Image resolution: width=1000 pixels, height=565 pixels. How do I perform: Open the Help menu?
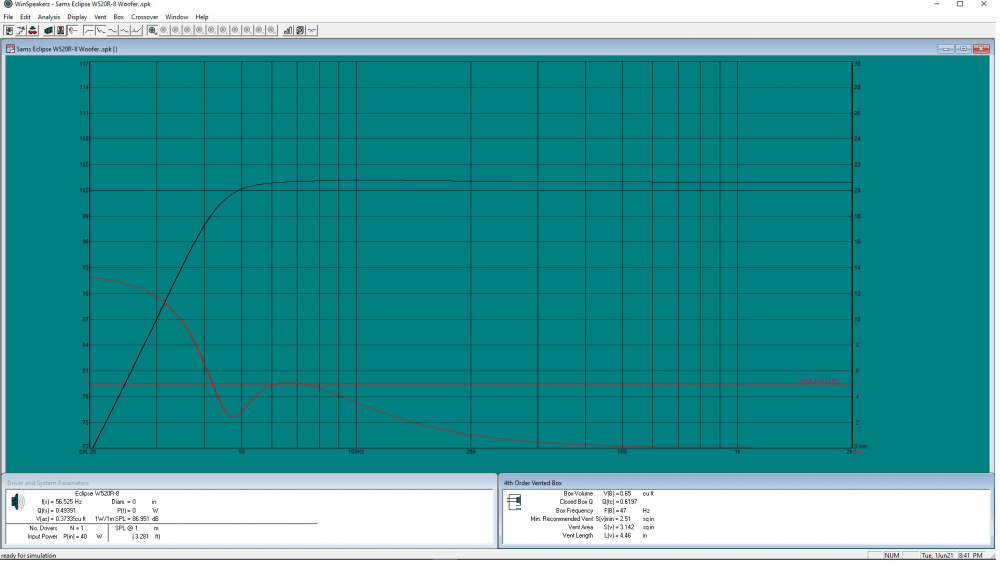click(202, 17)
